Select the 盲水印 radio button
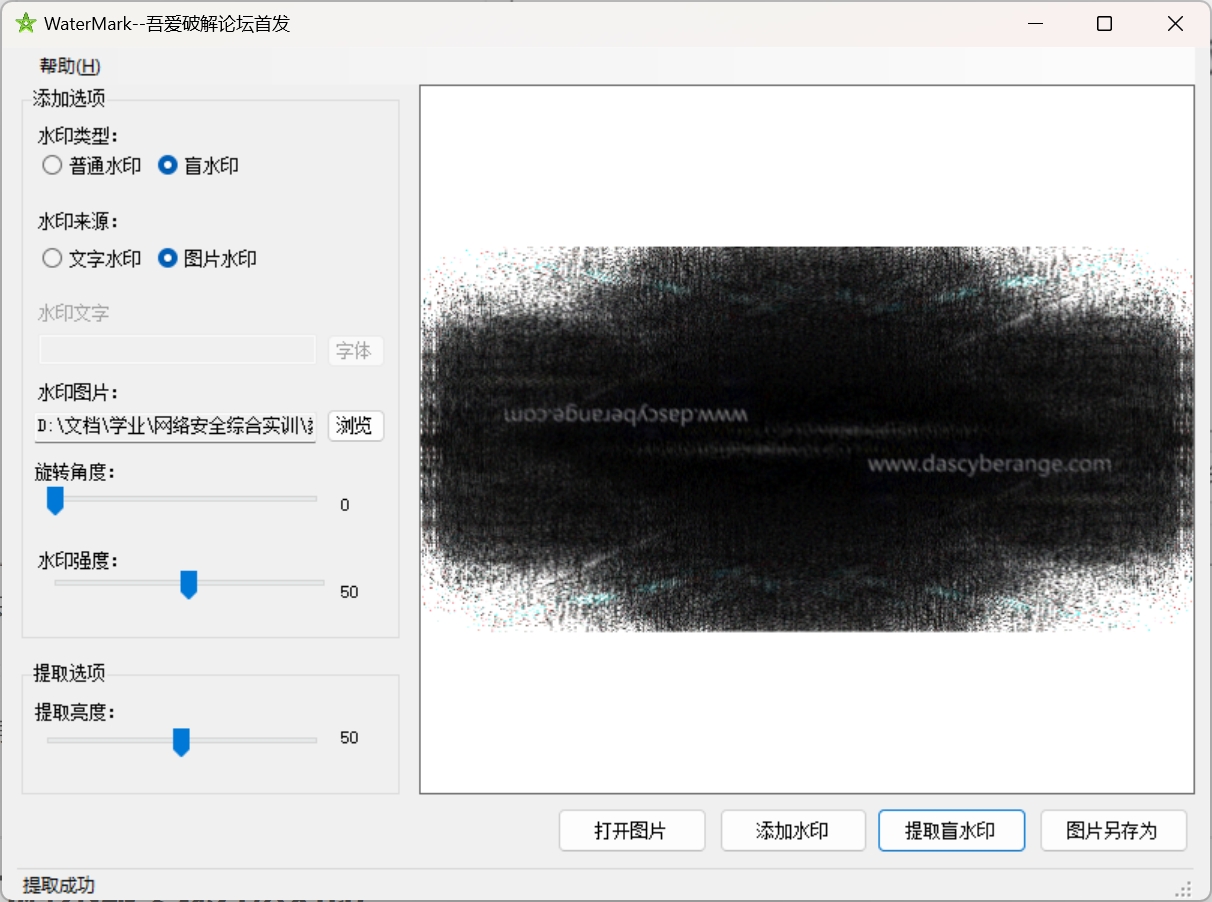 coord(198,166)
